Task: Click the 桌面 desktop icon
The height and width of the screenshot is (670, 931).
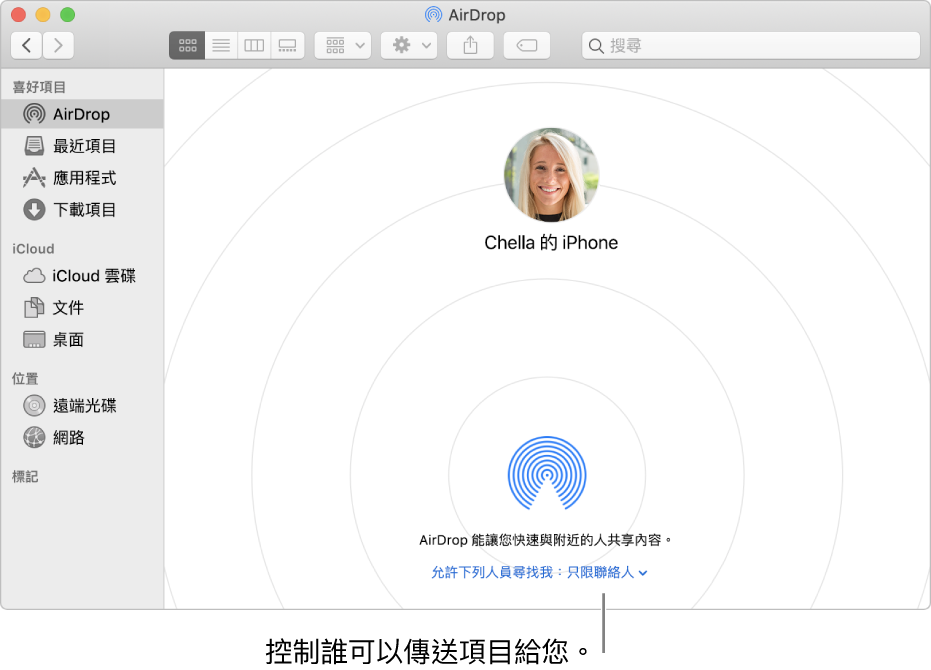Action: click(34, 340)
